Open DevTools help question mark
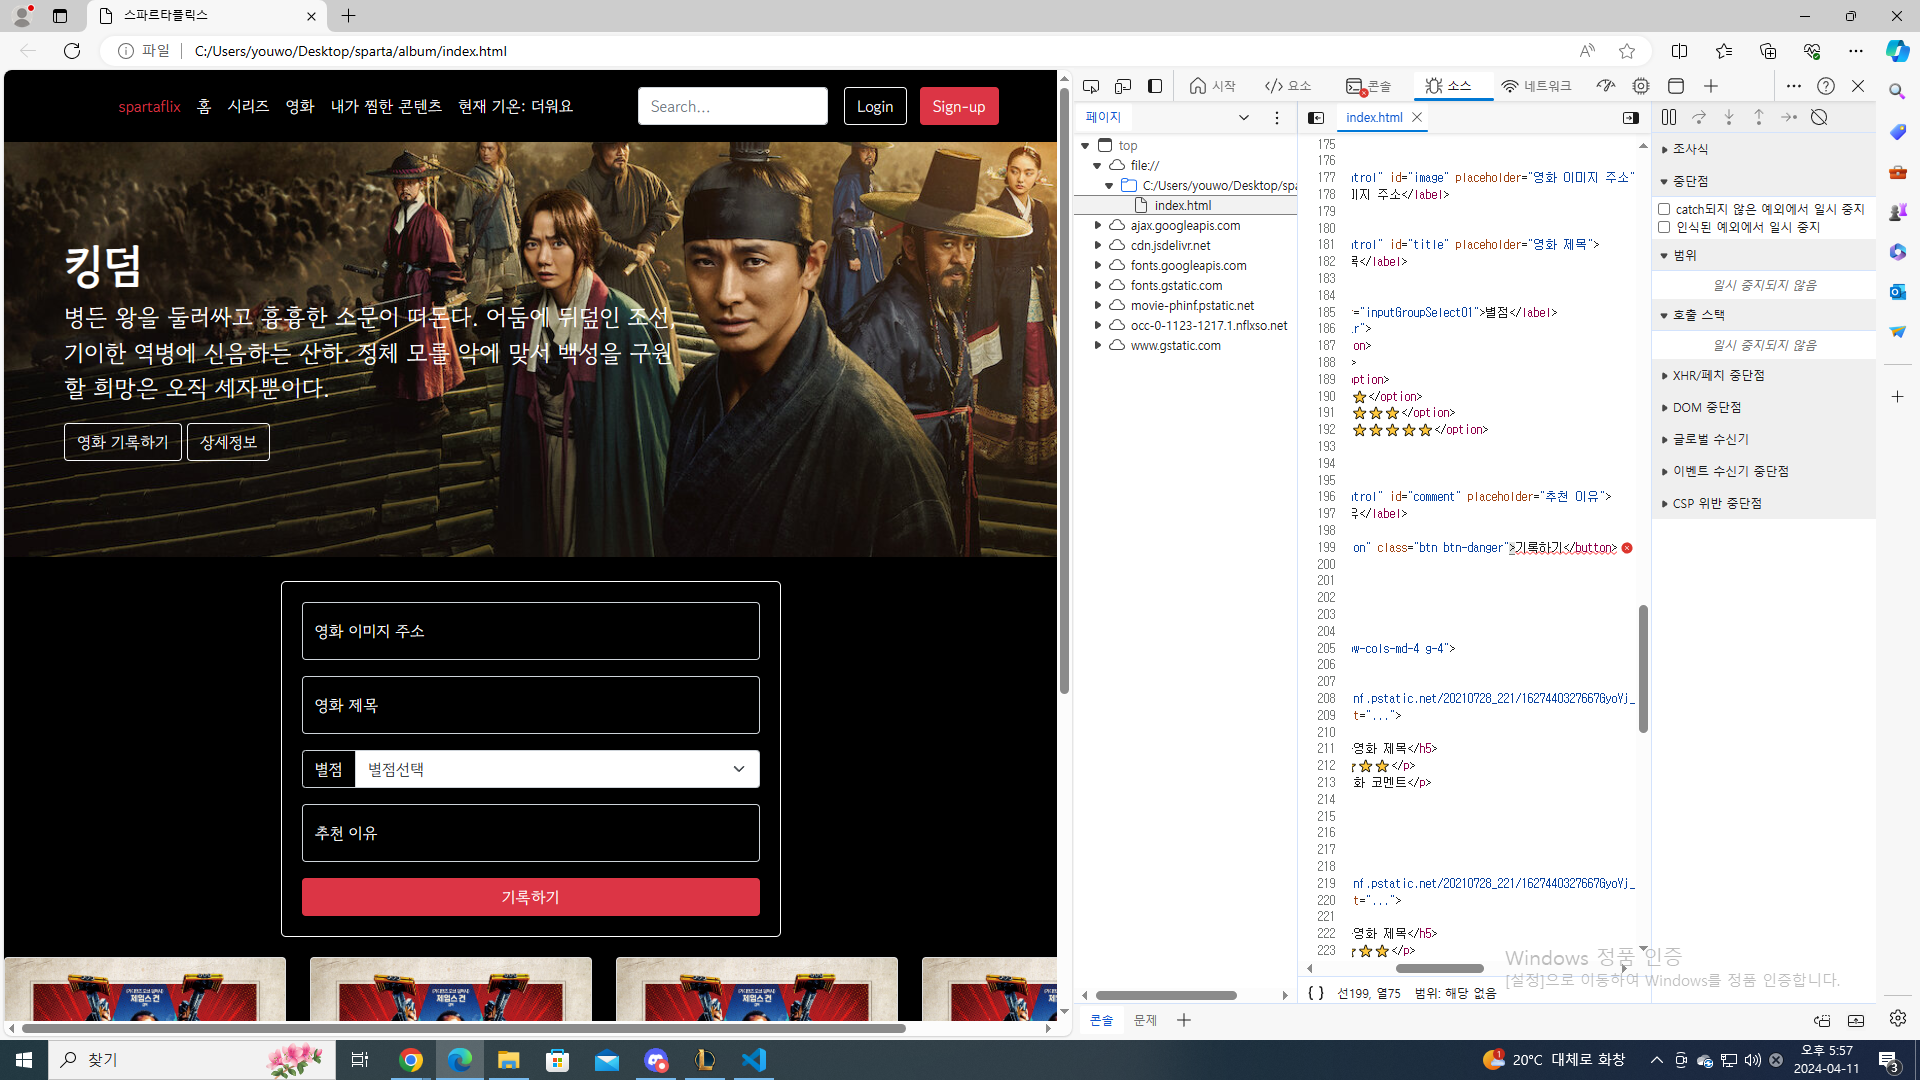Image resolution: width=1920 pixels, height=1080 pixels. pos(1826,86)
